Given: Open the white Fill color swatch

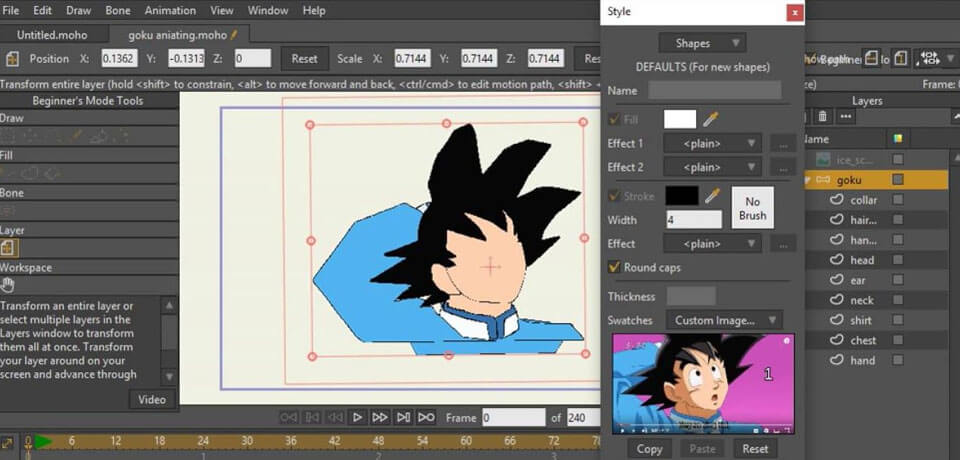Looking at the screenshot, I should (680, 119).
